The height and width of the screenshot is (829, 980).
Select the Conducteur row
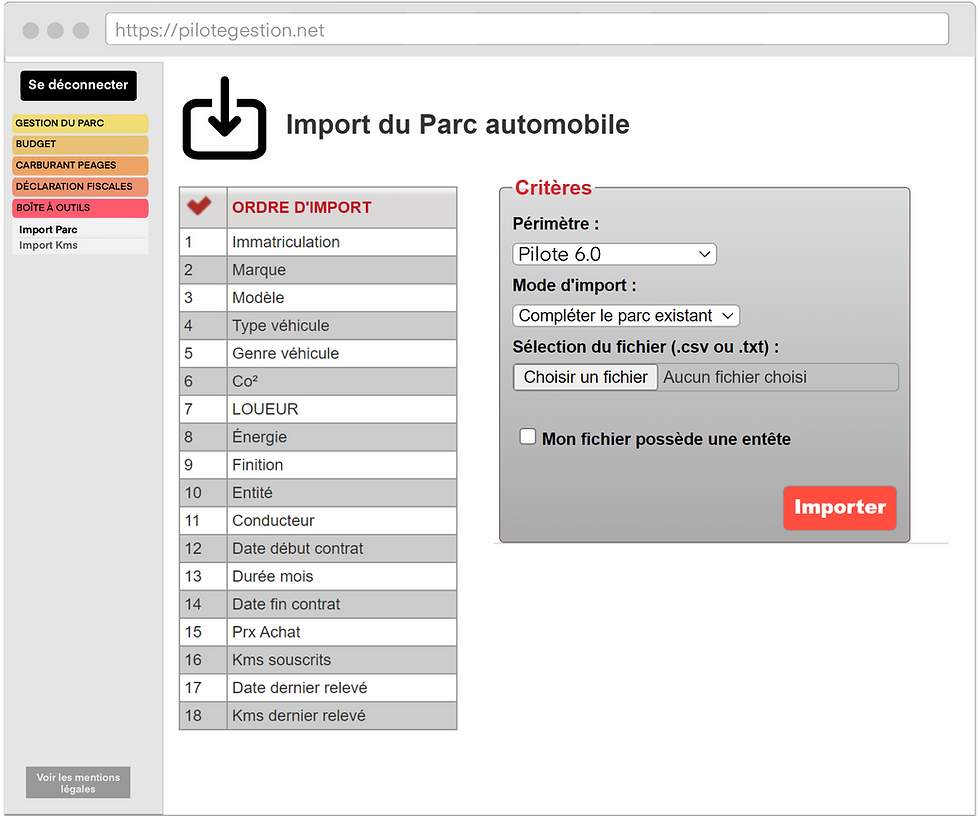coord(318,520)
